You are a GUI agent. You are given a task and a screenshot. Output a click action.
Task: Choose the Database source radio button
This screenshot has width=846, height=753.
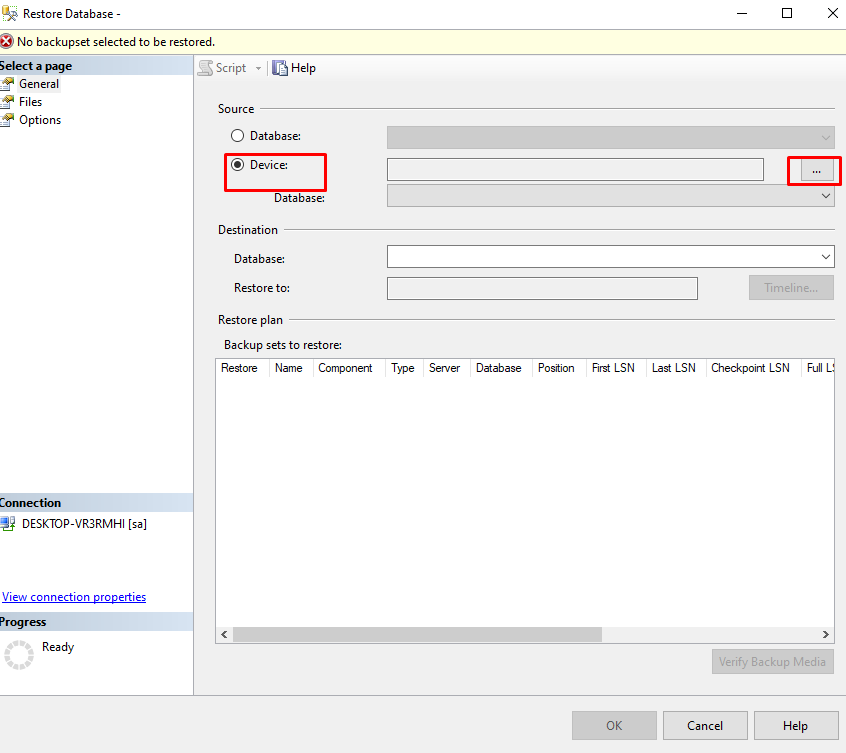tap(237, 136)
